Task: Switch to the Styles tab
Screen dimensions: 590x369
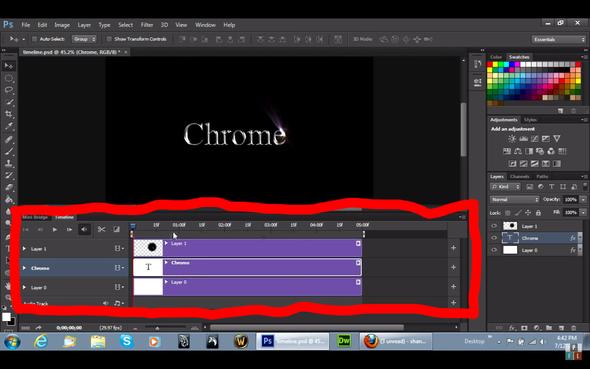Action: tap(530, 120)
